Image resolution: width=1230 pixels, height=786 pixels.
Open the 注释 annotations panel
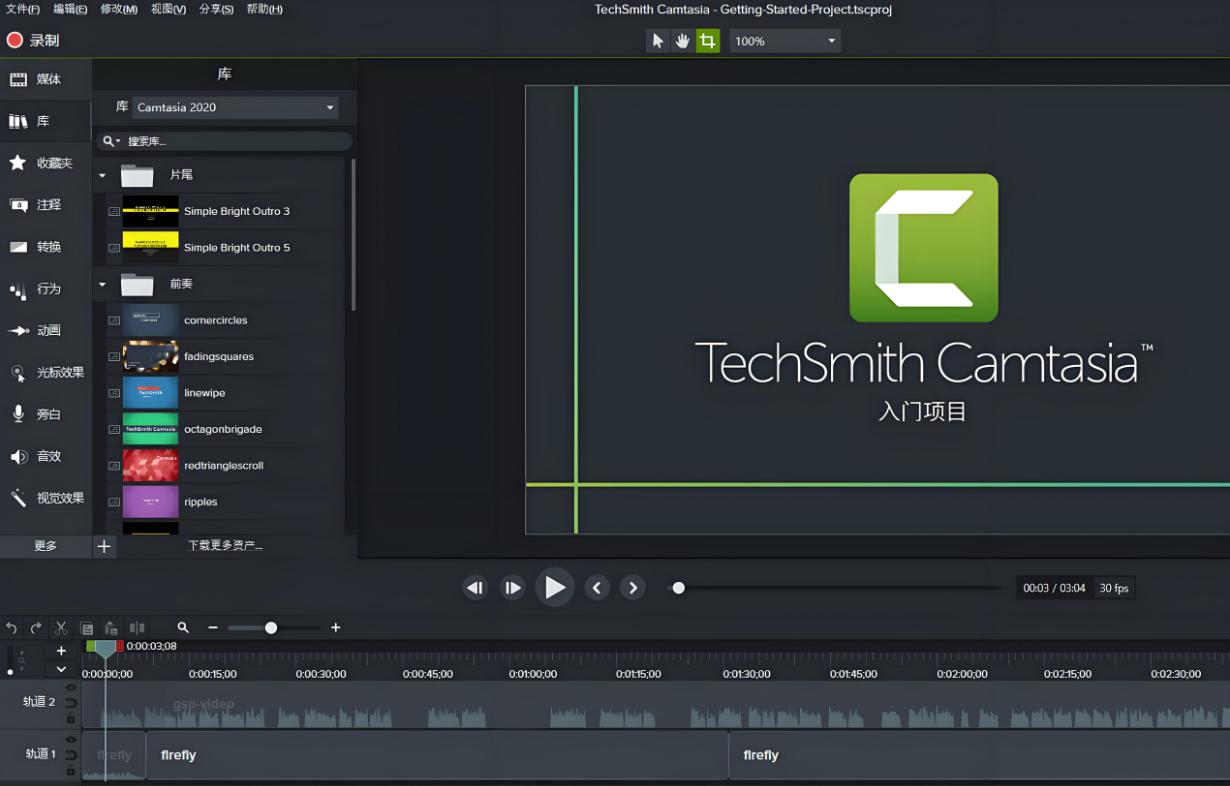point(46,205)
